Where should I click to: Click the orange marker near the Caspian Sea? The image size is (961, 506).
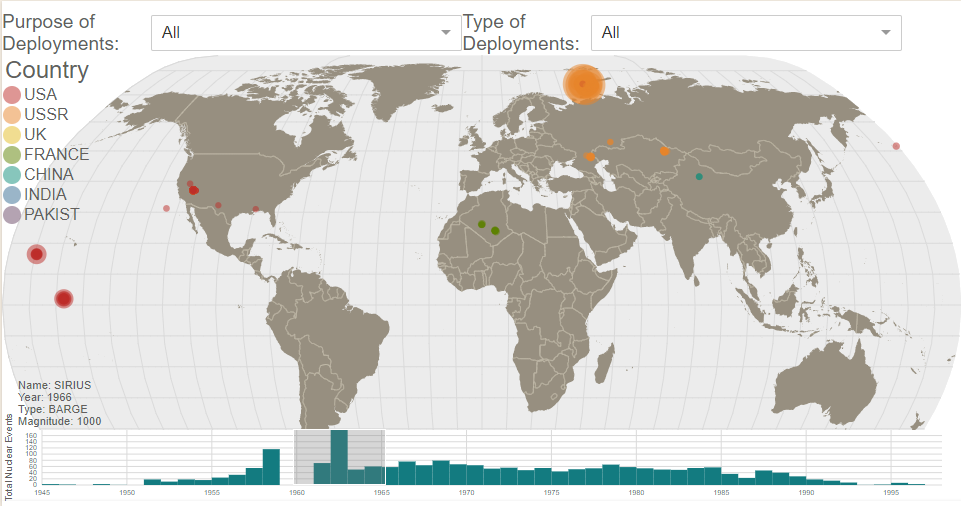590,157
